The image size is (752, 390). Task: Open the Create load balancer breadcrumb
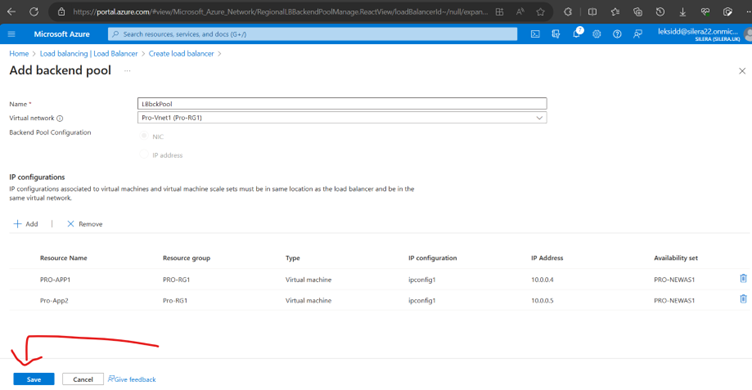[181, 54]
